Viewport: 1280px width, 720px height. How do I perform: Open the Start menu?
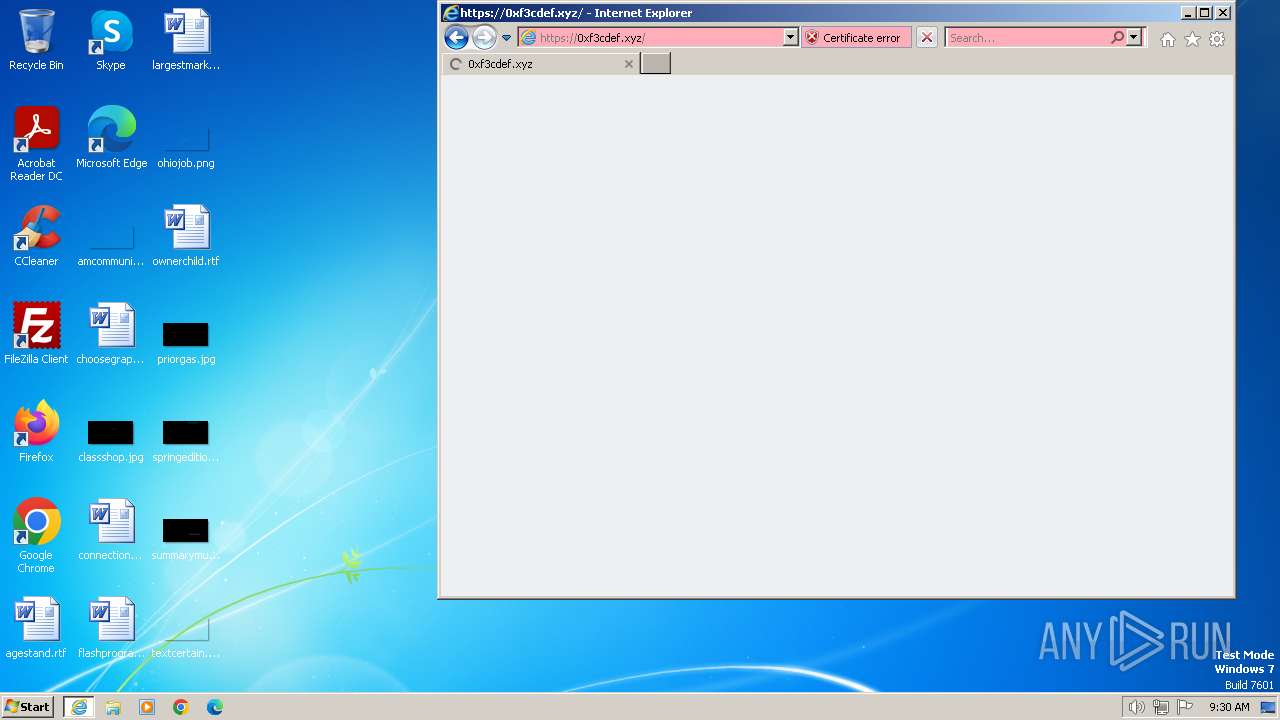28,707
